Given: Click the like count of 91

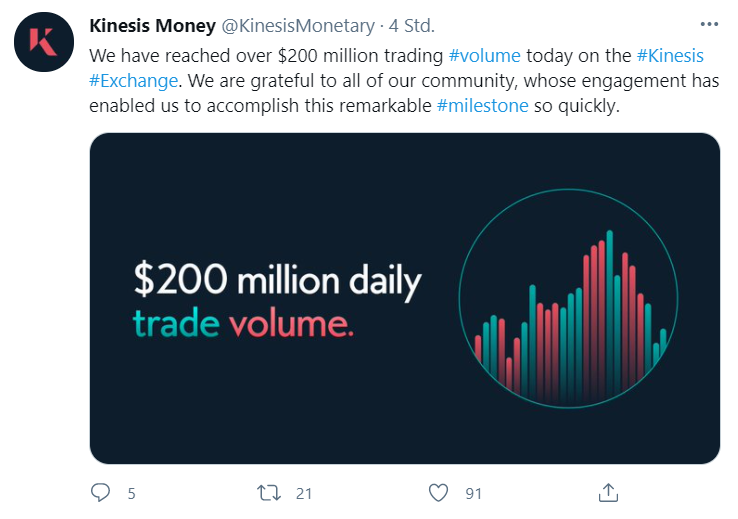Looking at the screenshot, I should coord(474,493).
